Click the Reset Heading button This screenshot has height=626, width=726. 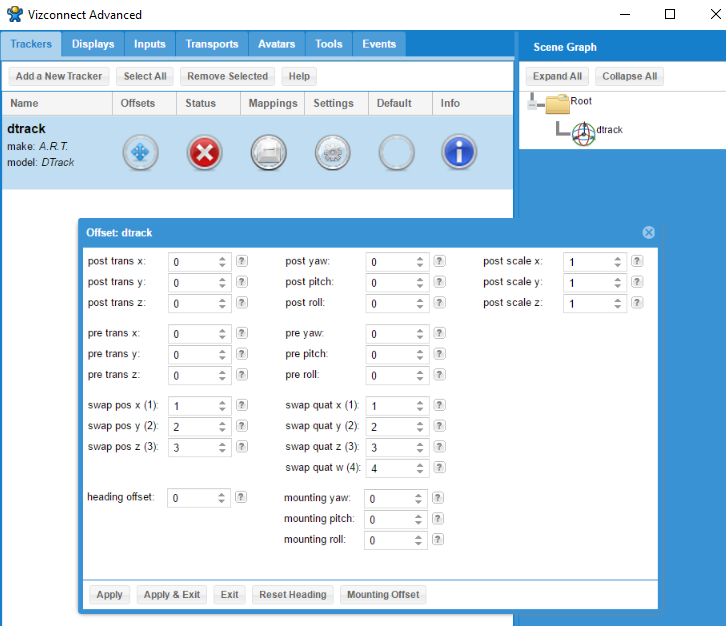coord(292,595)
